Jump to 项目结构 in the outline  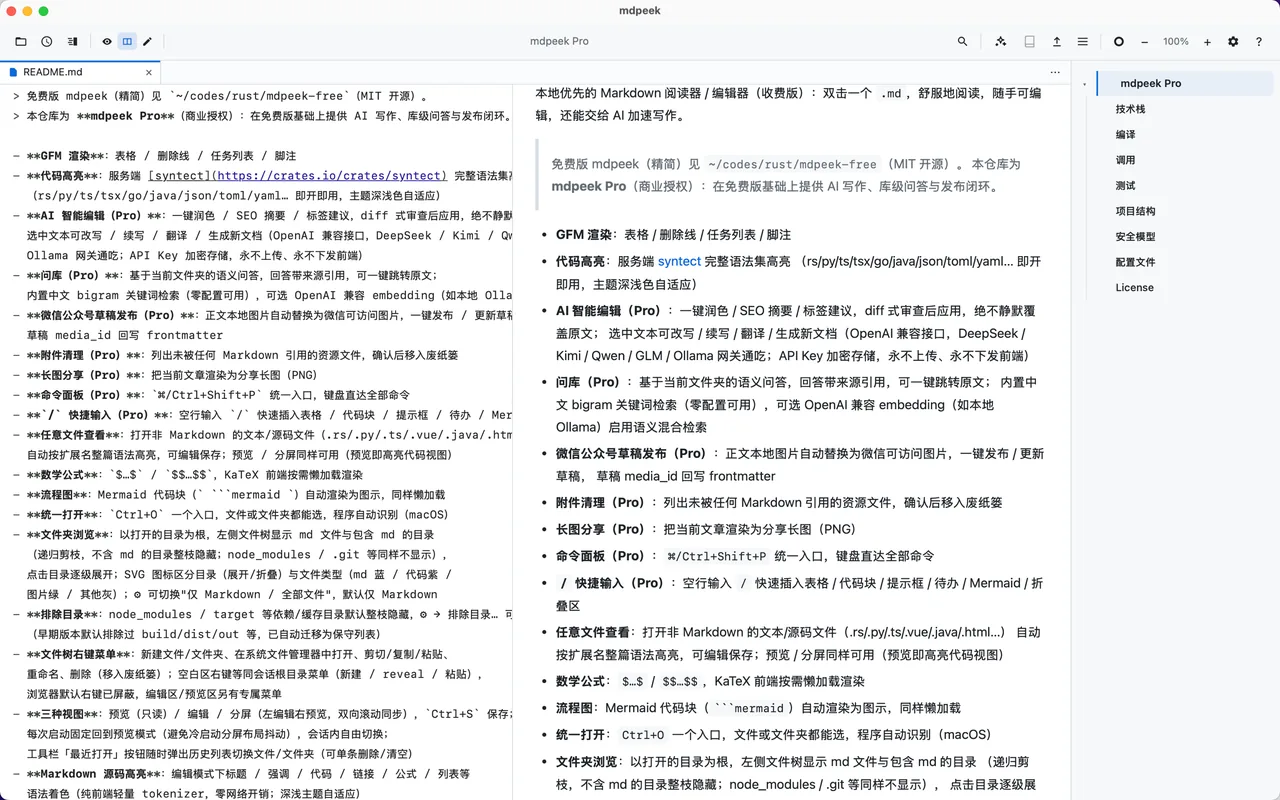[x=1135, y=211]
